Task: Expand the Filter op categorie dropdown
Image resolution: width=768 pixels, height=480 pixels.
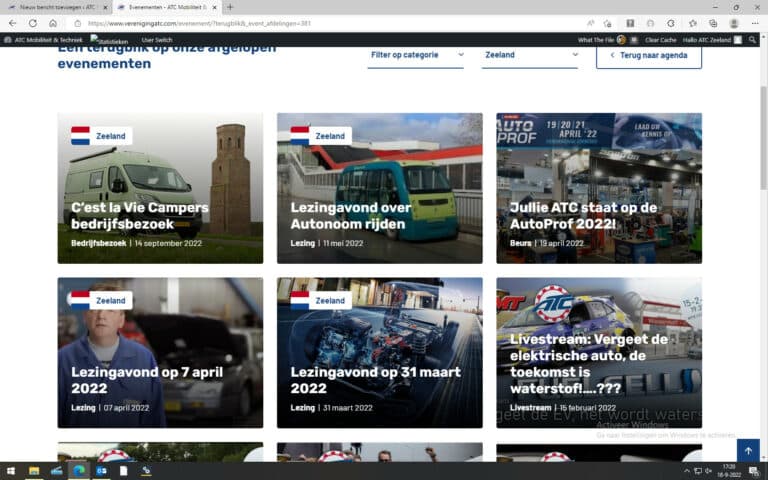Action: coord(415,55)
